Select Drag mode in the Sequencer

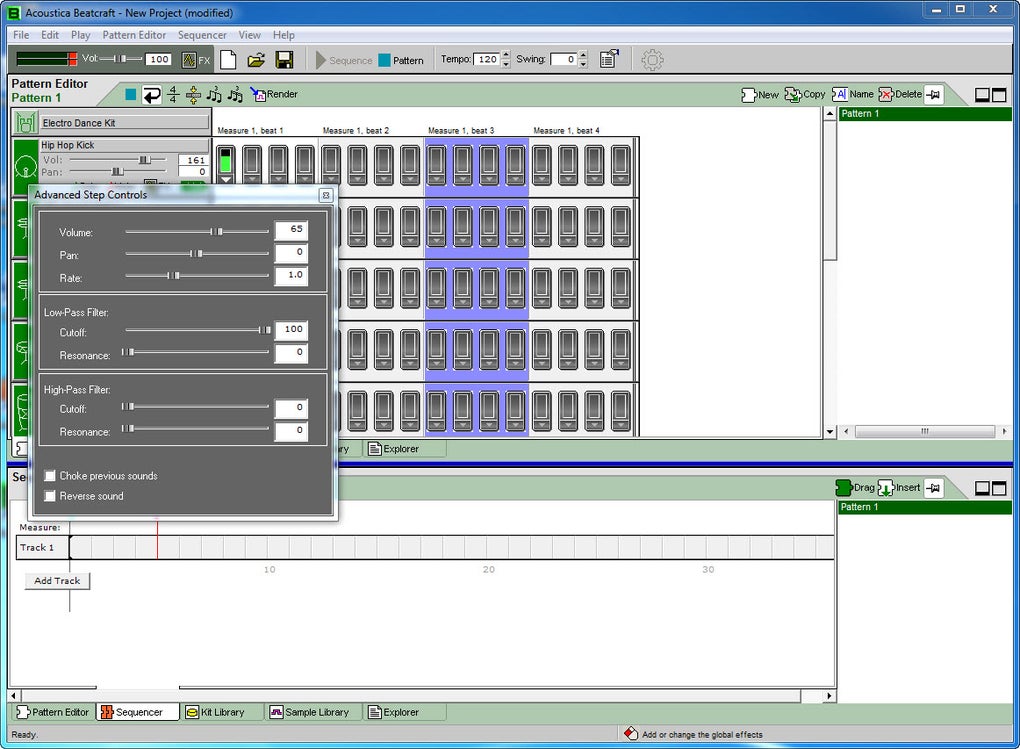point(855,487)
